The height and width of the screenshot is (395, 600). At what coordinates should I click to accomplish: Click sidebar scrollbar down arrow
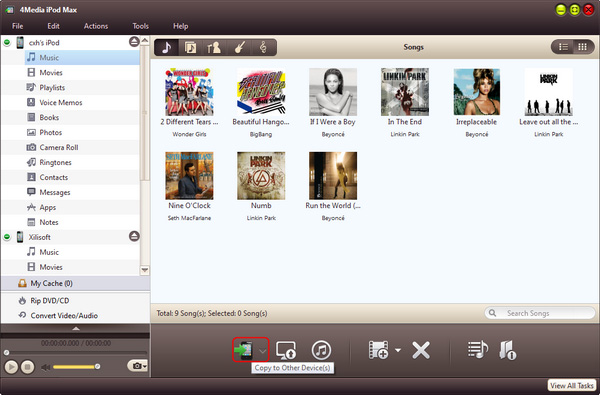pyautogui.click(x=145, y=270)
